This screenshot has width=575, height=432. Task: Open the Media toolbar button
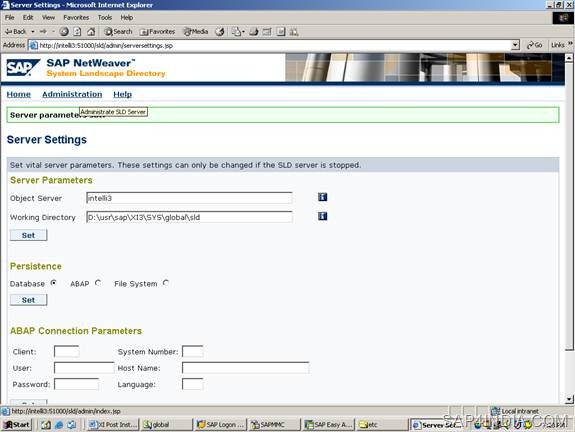click(x=196, y=32)
